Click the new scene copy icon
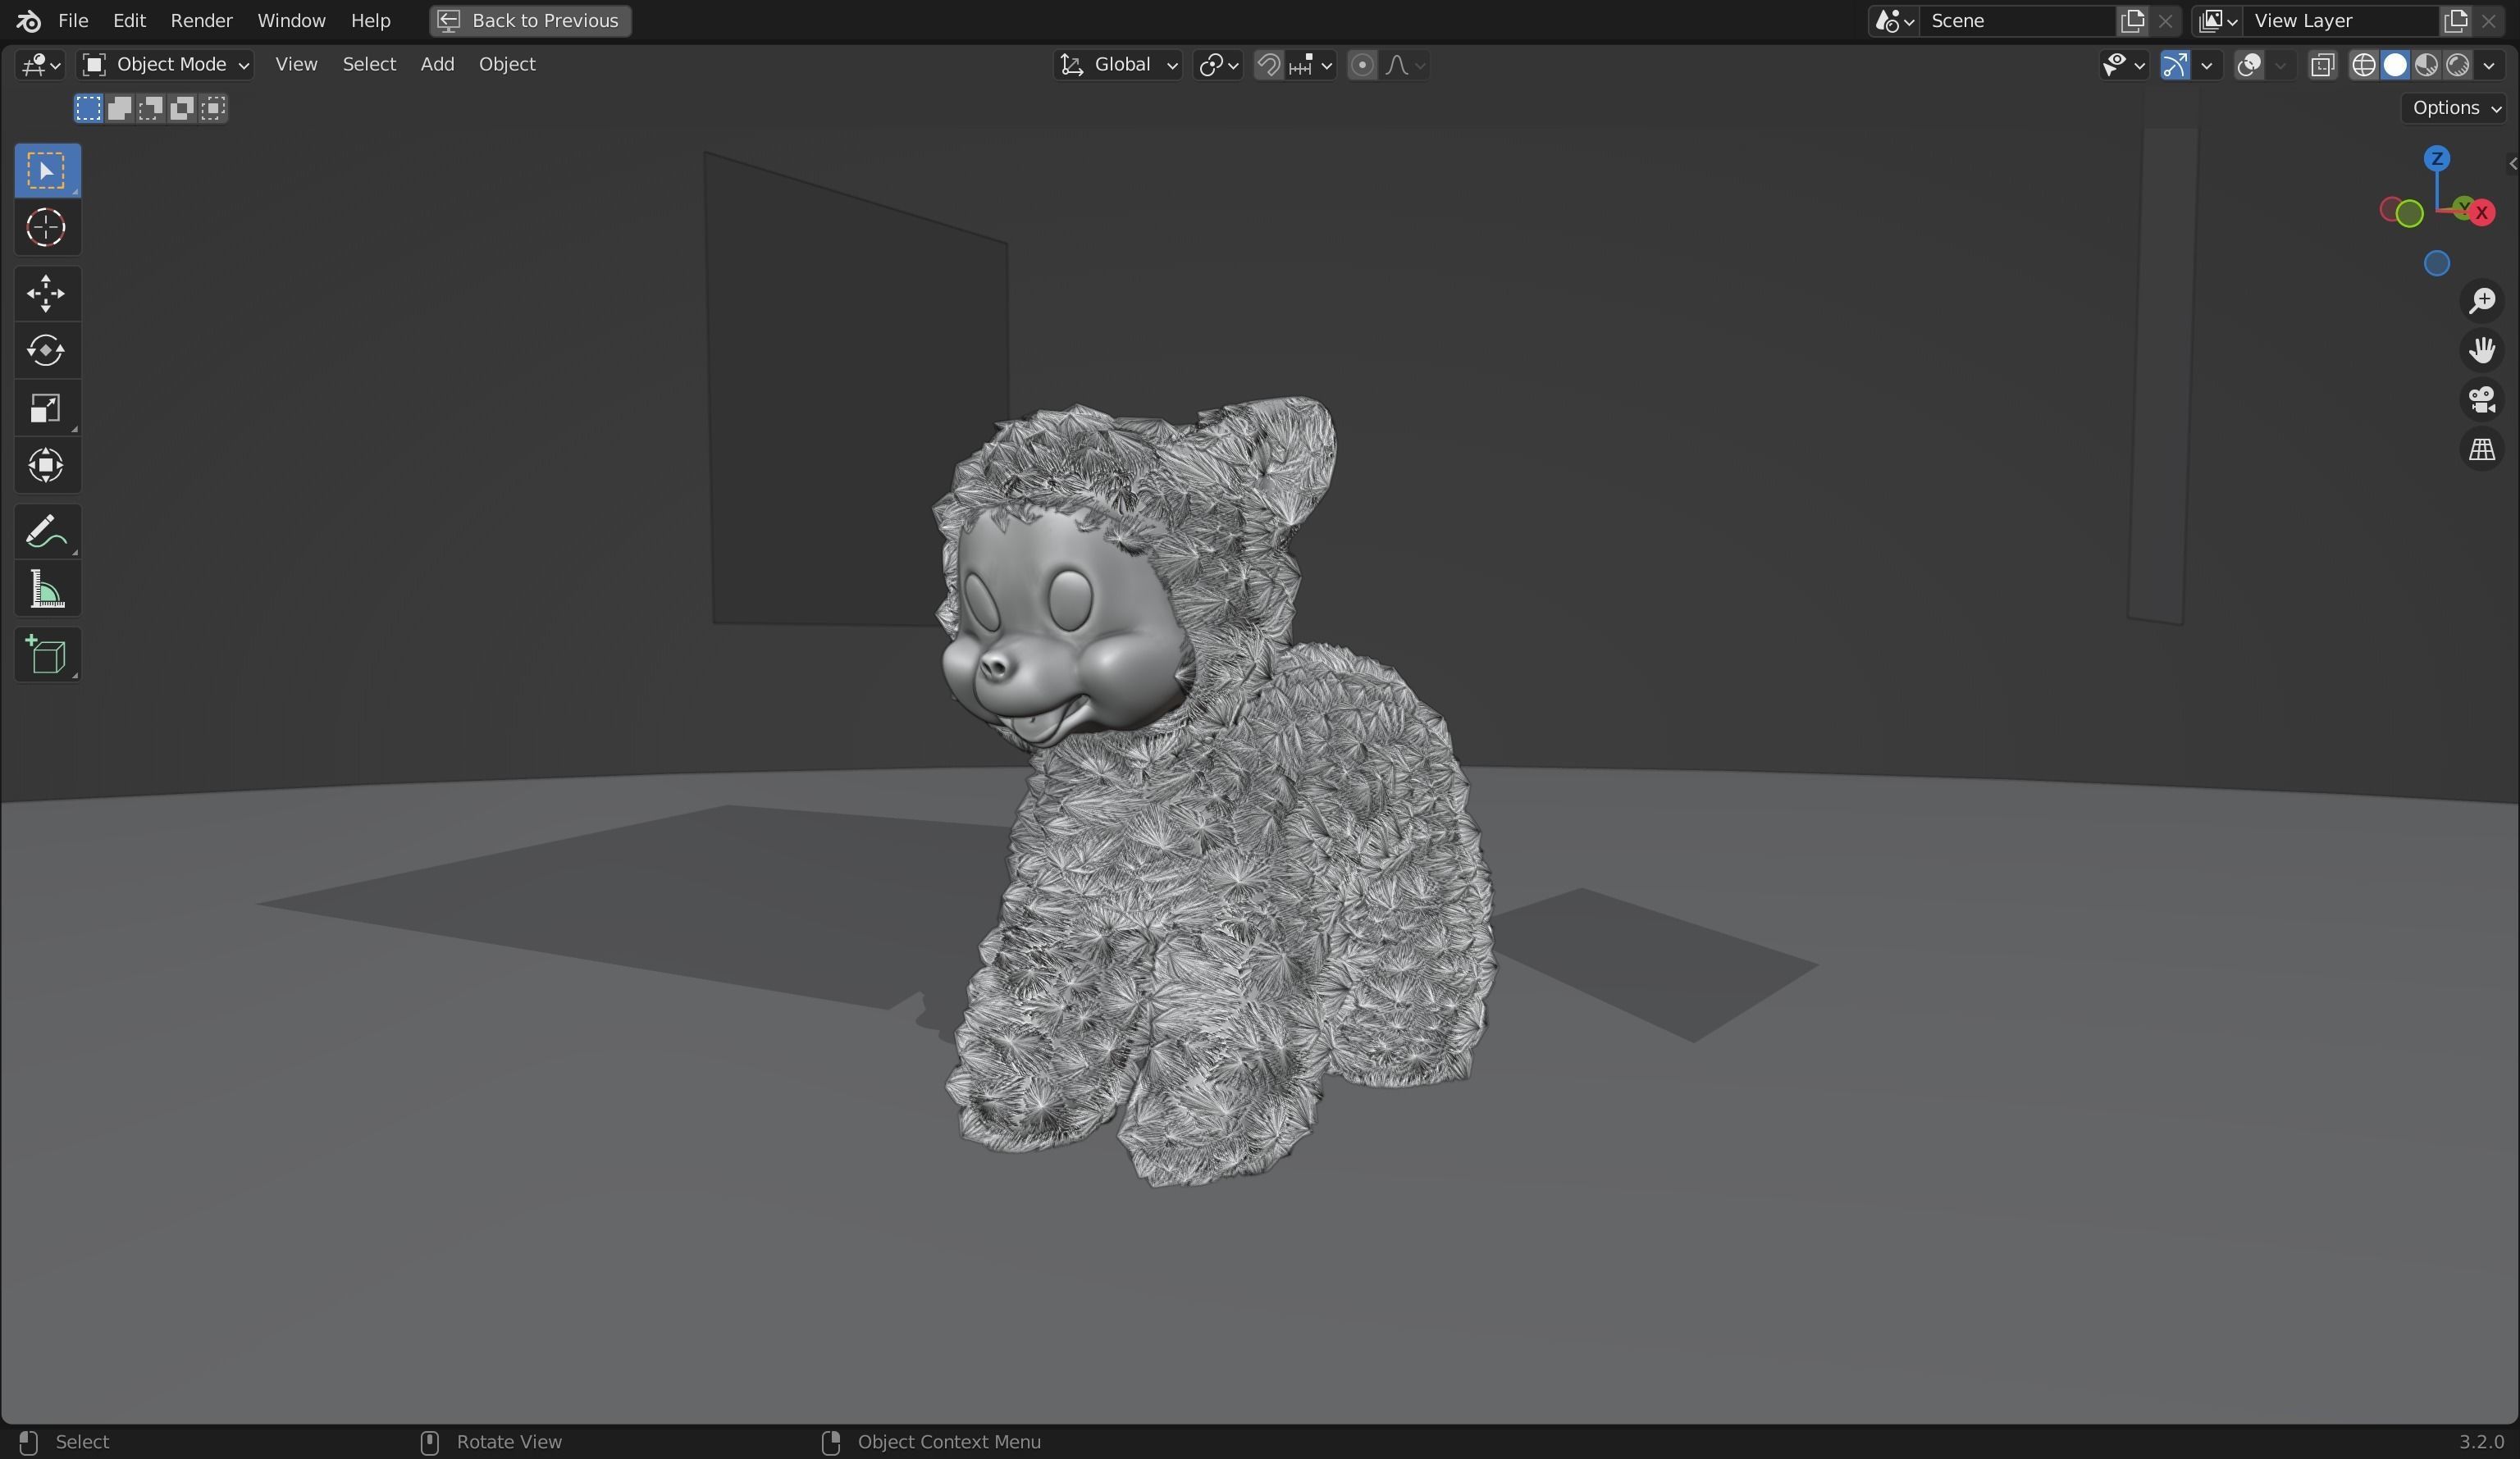This screenshot has height=1459, width=2520. coord(2132,20)
